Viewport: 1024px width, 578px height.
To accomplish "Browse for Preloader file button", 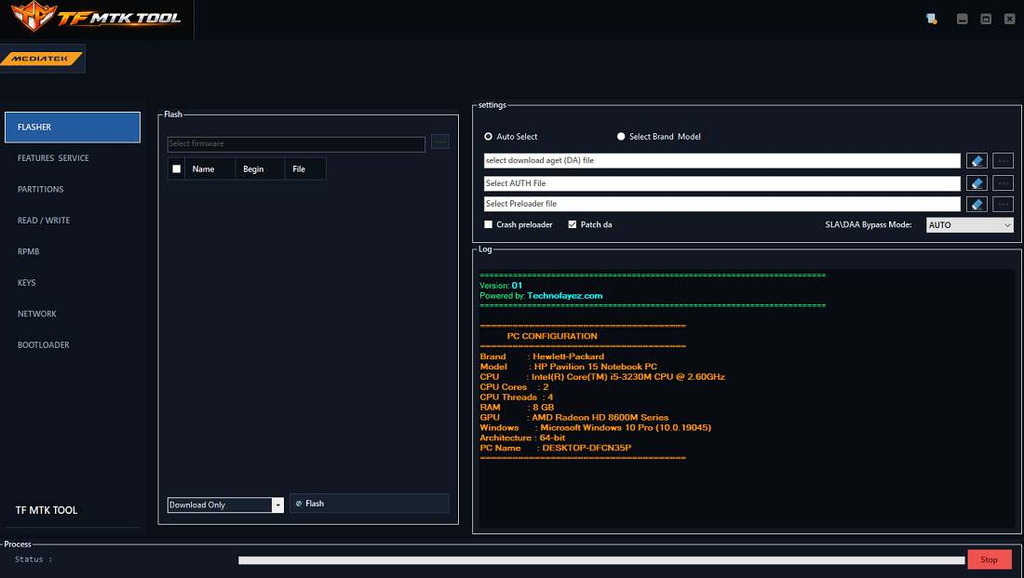I will point(1003,204).
